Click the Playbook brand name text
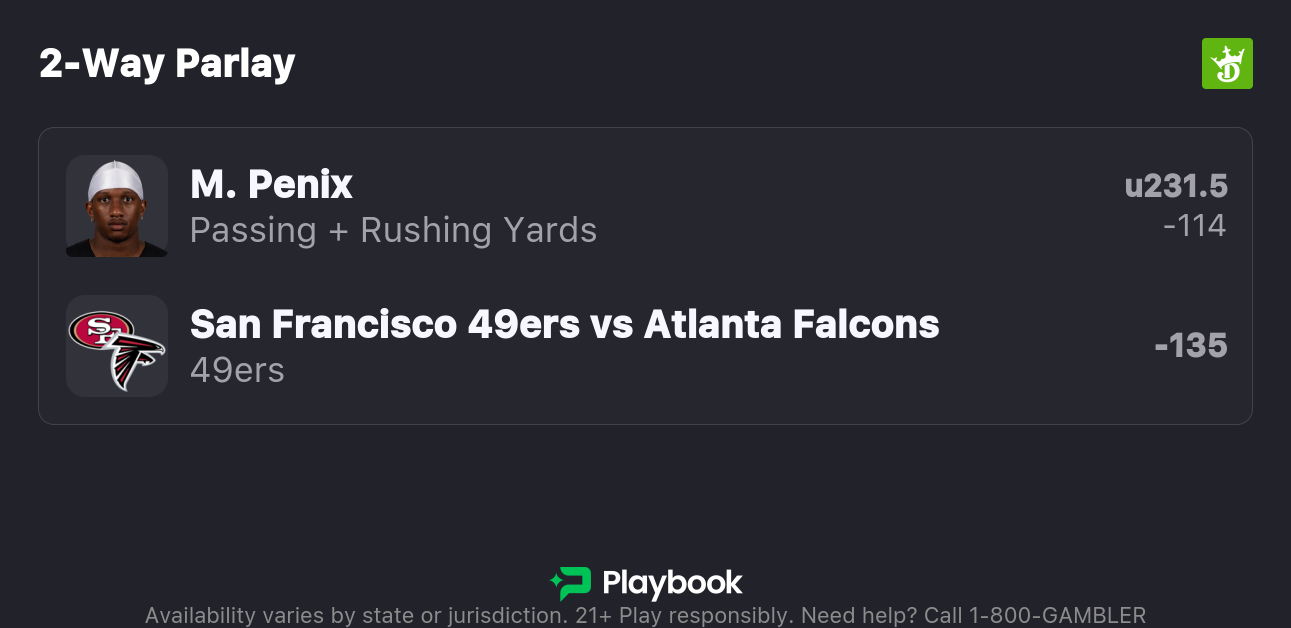This screenshot has height=628, width=1291. point(672,583)
